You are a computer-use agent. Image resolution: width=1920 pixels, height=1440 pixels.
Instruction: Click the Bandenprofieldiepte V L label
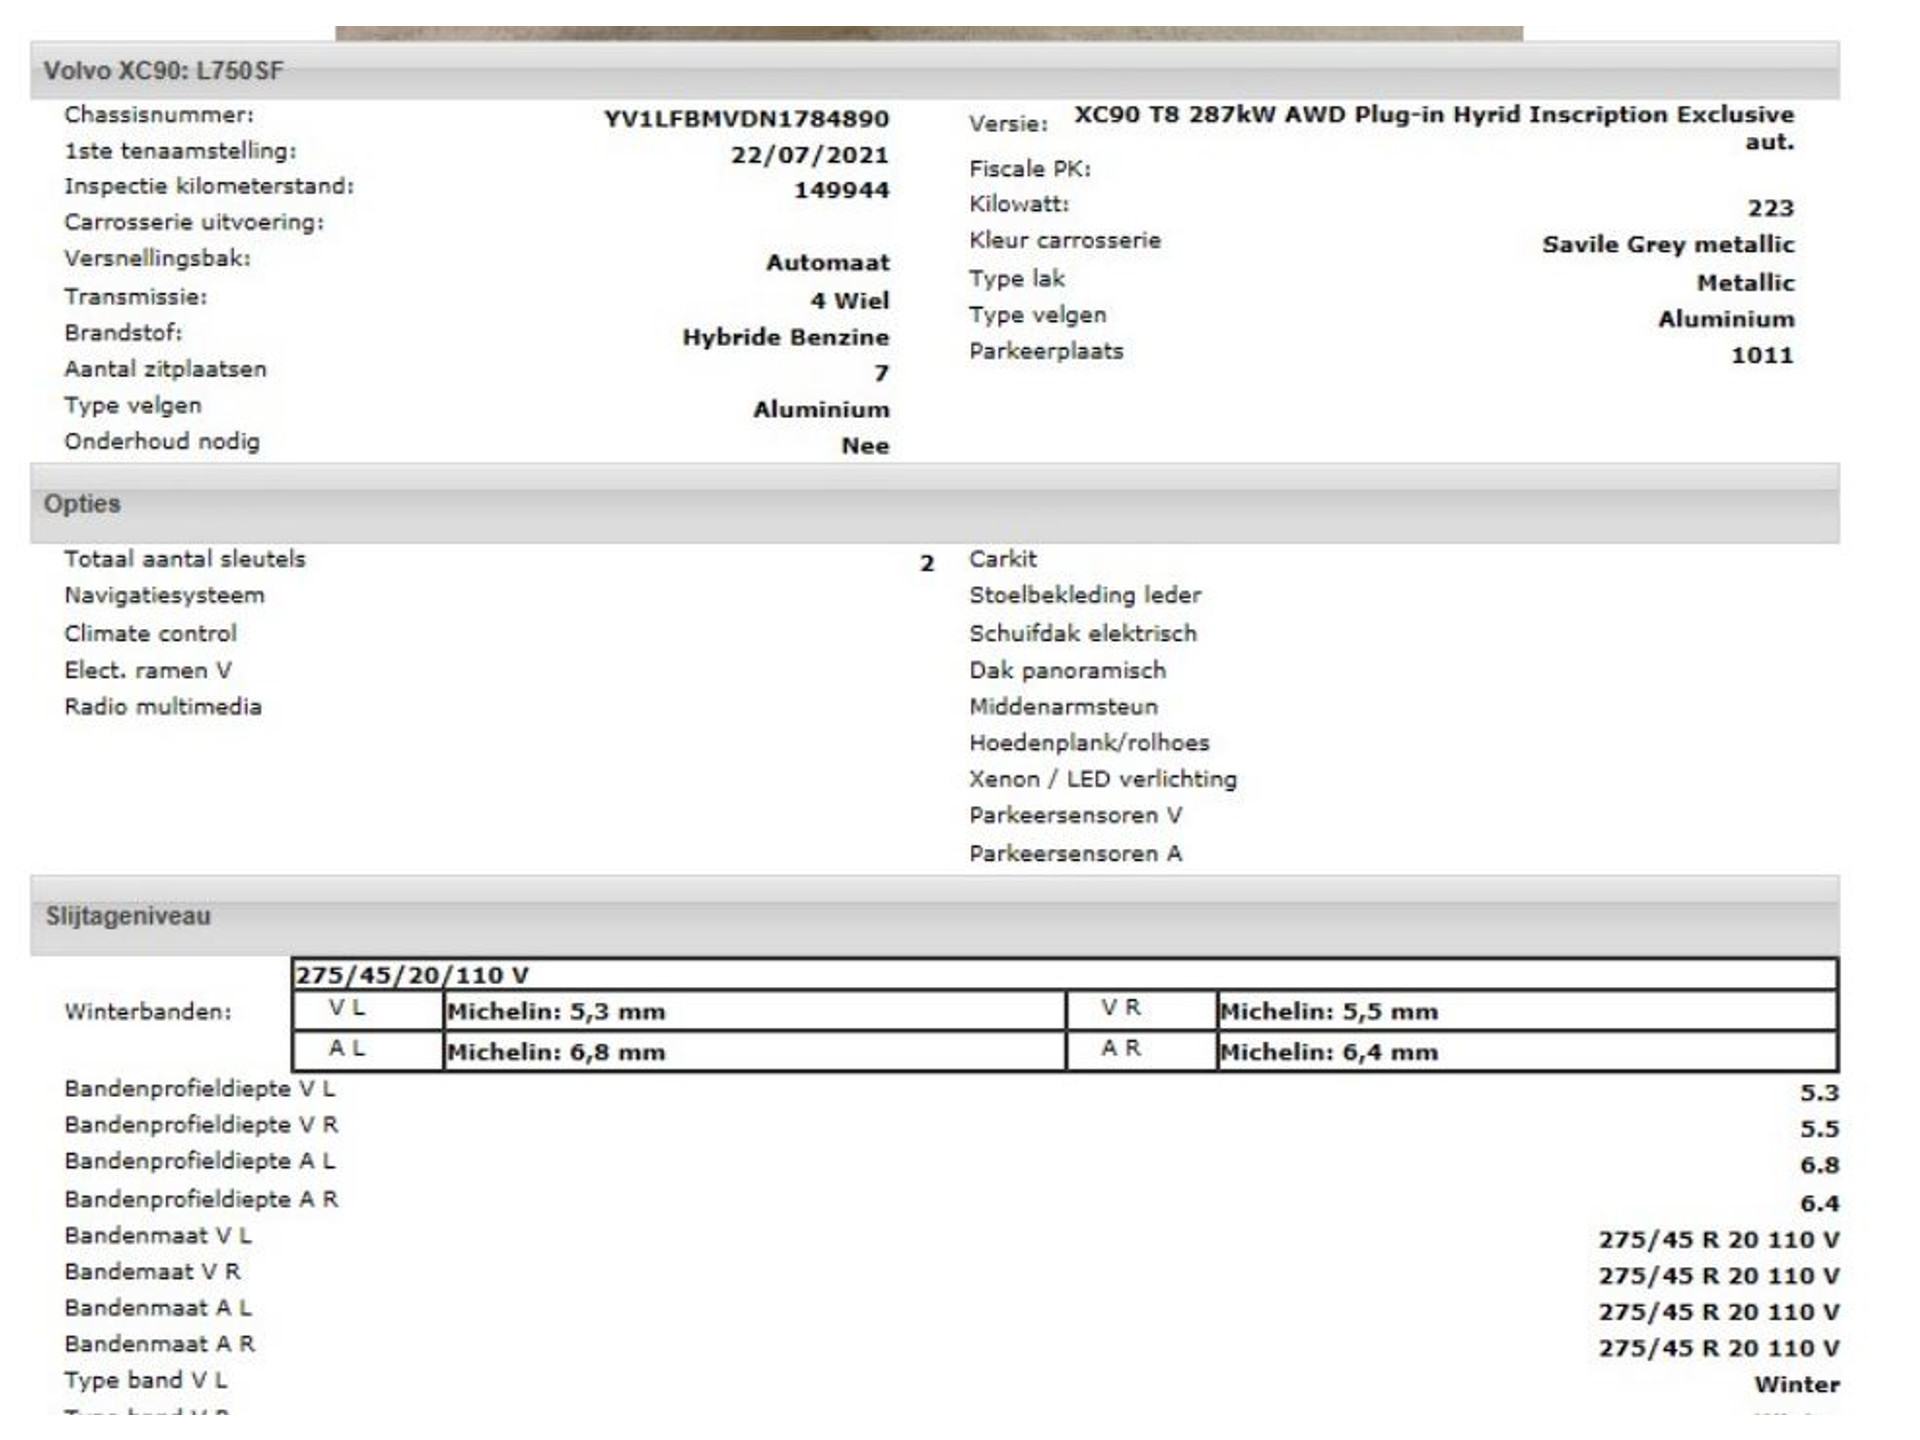pyautogui.click(x=200, y=1089)
